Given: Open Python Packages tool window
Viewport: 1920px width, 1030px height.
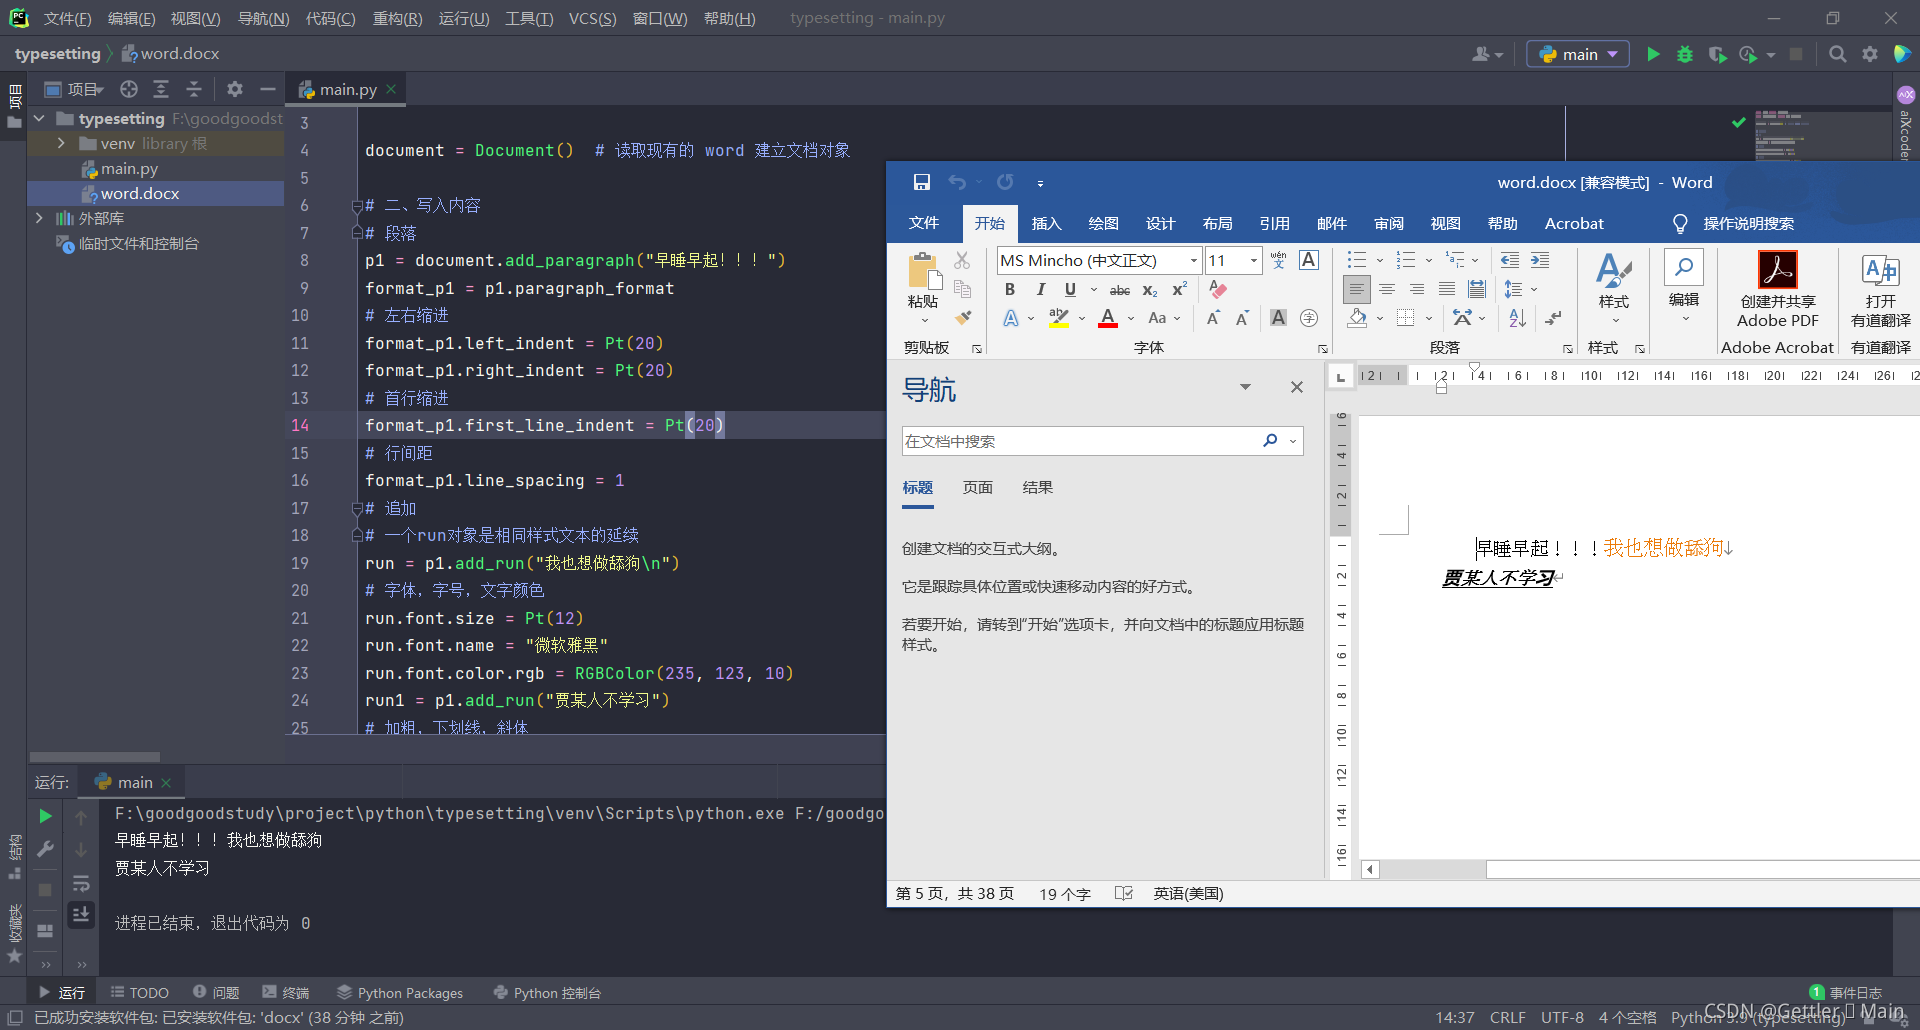Looking at the screenshot, I should coord(400,993).
